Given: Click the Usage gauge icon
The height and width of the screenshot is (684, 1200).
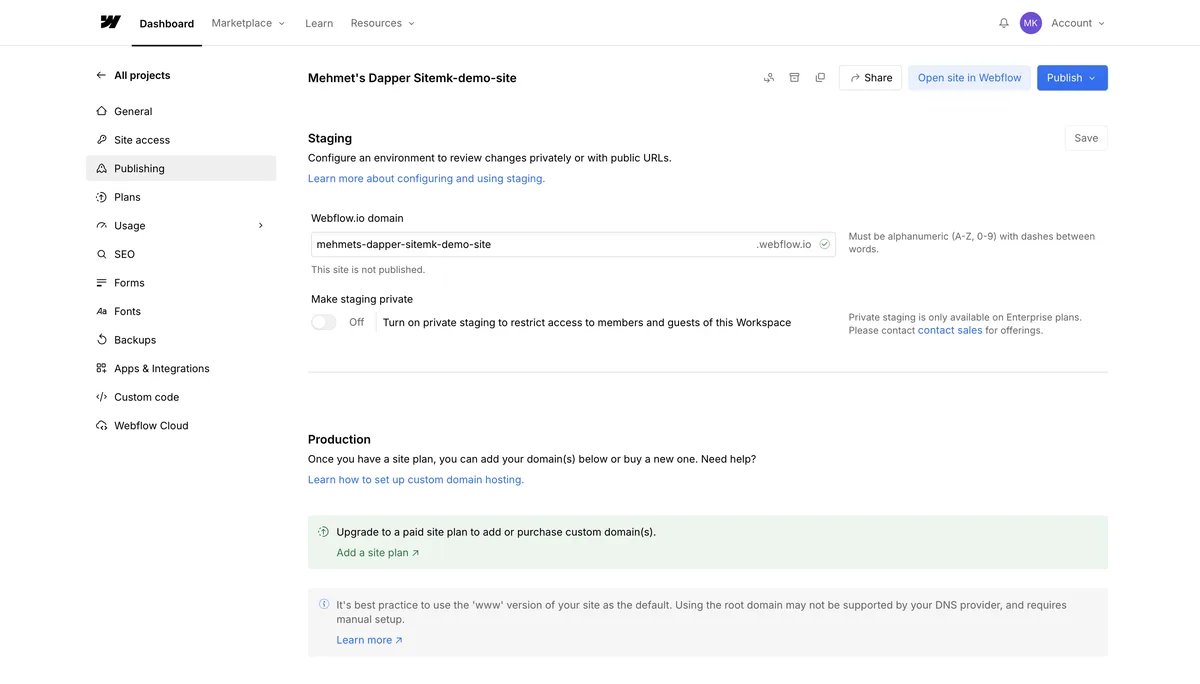Looking at the screenshot, I should 101,225.
